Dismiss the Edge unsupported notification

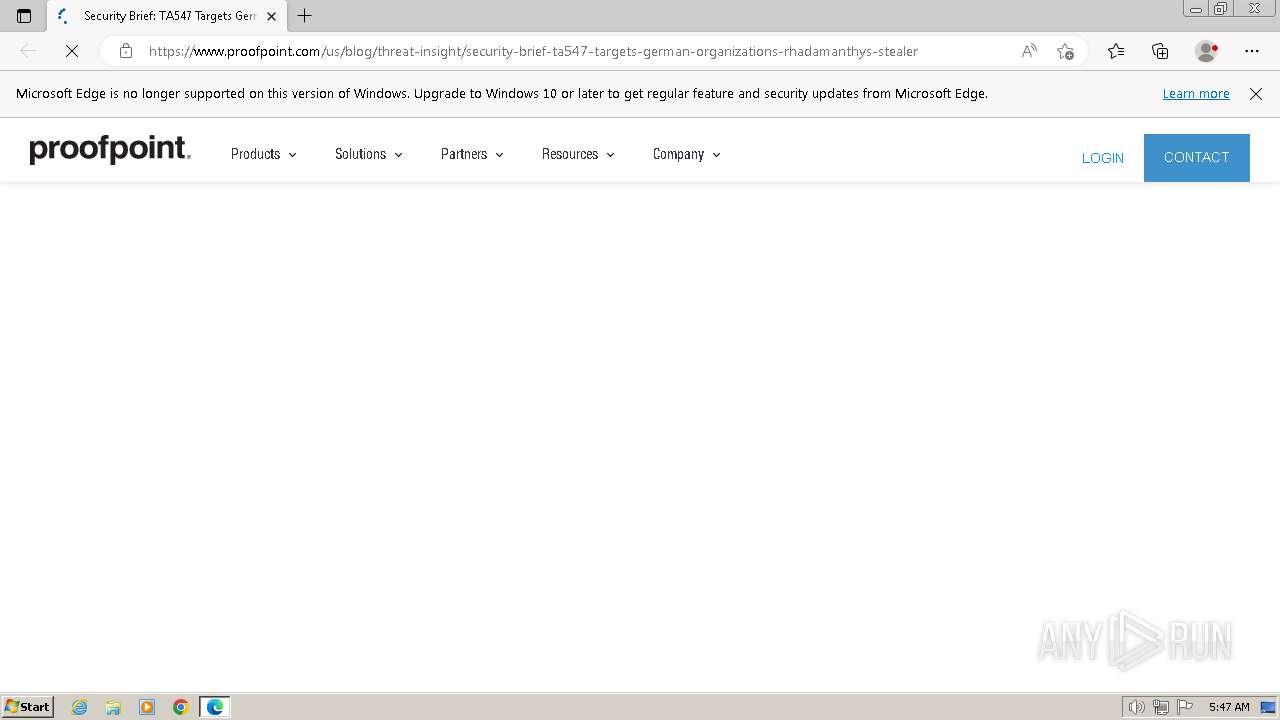click(x=1256, y=94)
